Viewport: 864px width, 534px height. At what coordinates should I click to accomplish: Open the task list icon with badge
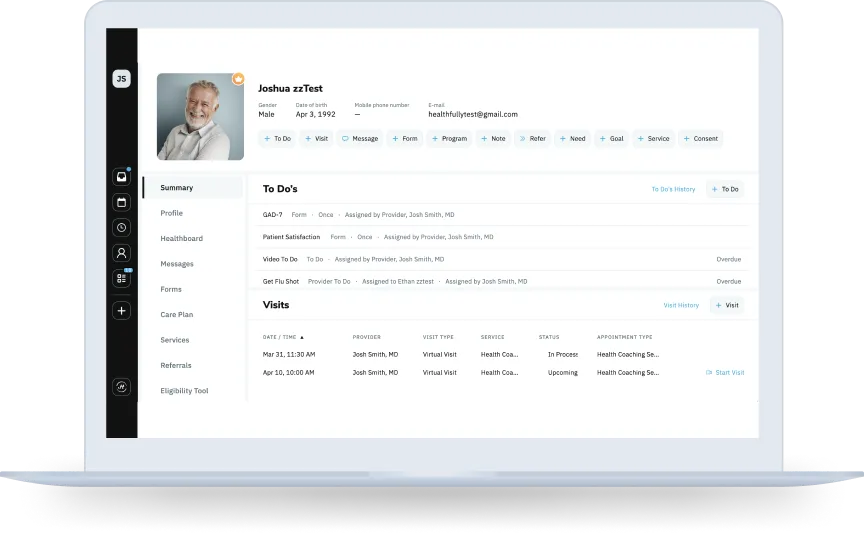pyautogui.click(x=121, y=278)
